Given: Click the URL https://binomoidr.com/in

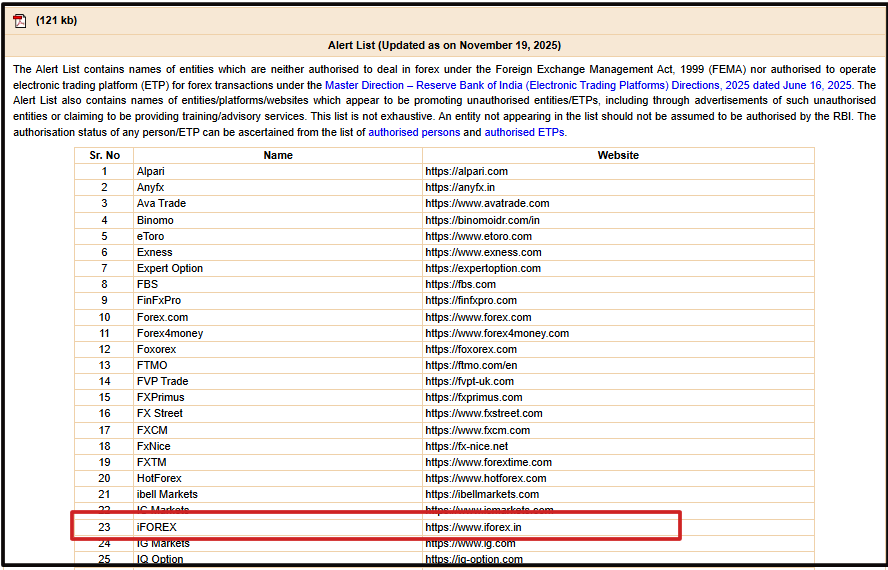Looking at the screenshot, I should [483, 220].
